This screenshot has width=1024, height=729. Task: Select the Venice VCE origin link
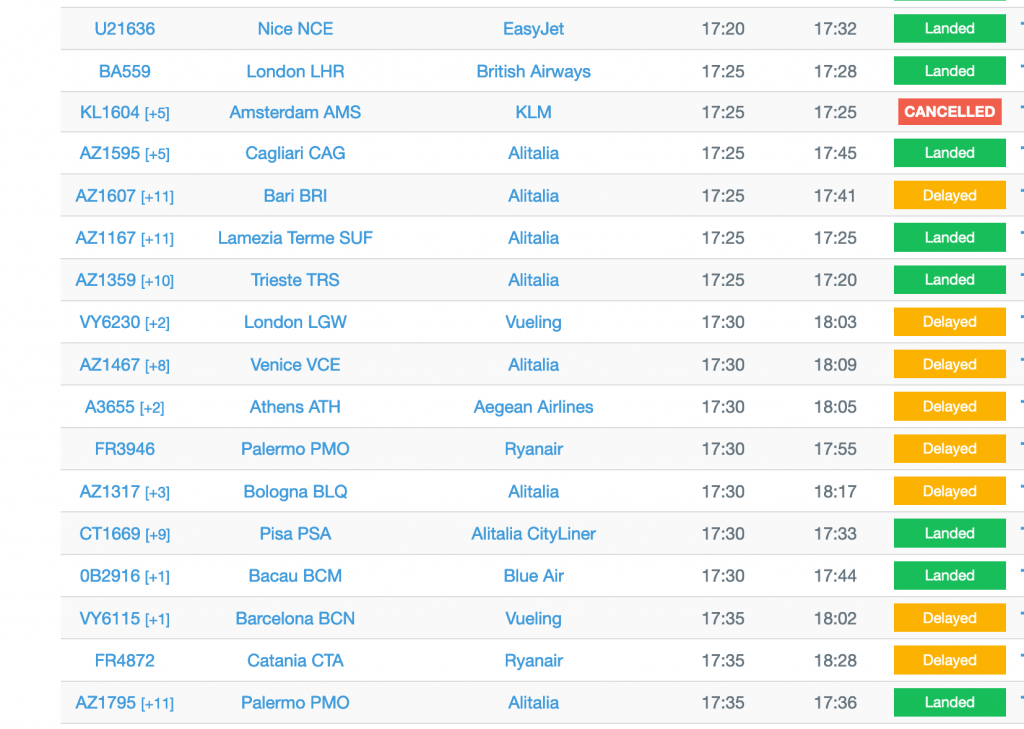pyautogui.click(x=295, y=364)
